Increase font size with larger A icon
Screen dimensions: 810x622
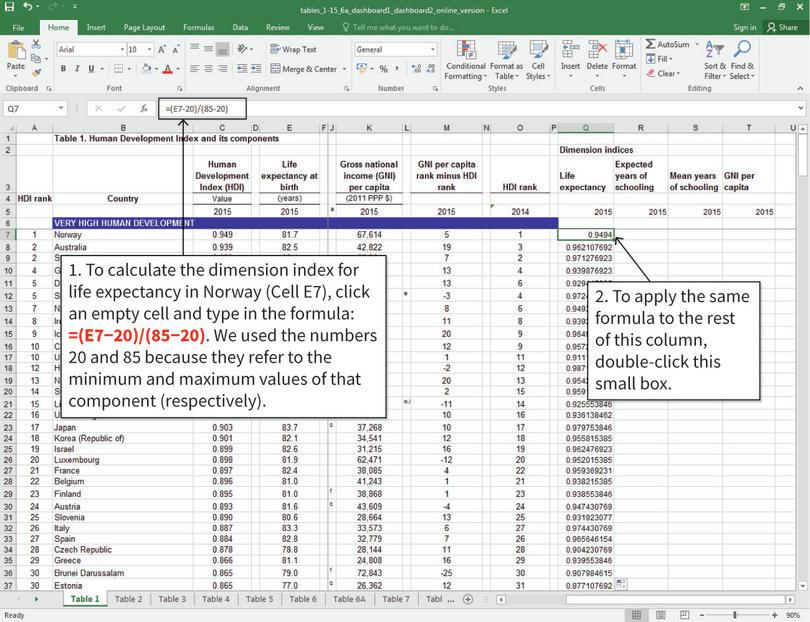[162, 50]
